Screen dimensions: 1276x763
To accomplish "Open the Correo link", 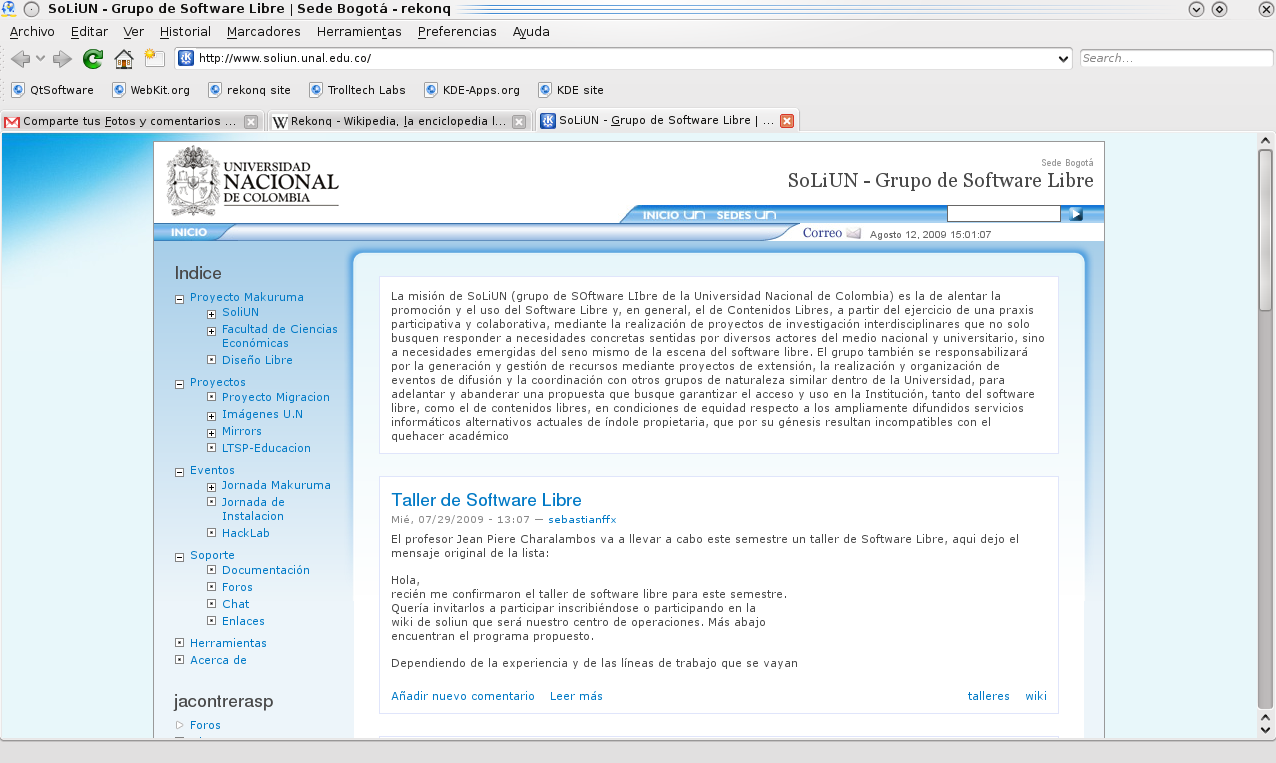I will pyautogui.click(x=822, y=233).
